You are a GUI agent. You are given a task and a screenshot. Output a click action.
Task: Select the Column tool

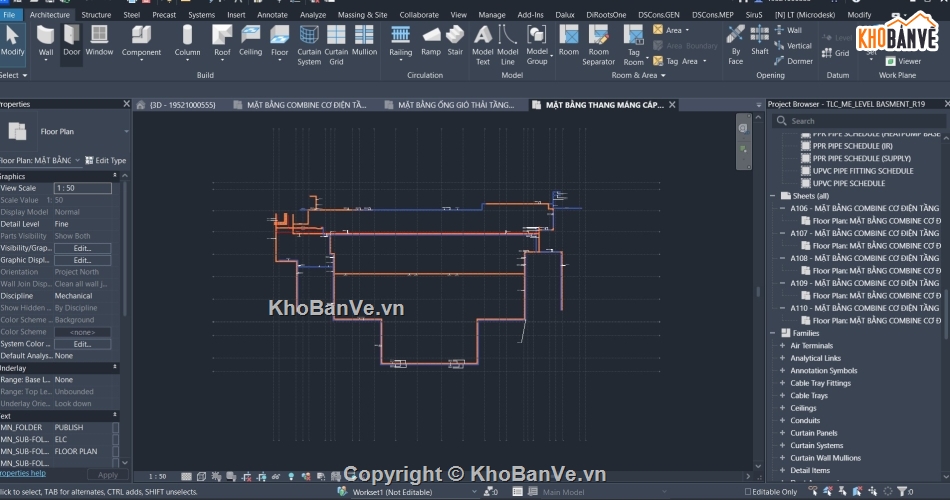[187, 42]
